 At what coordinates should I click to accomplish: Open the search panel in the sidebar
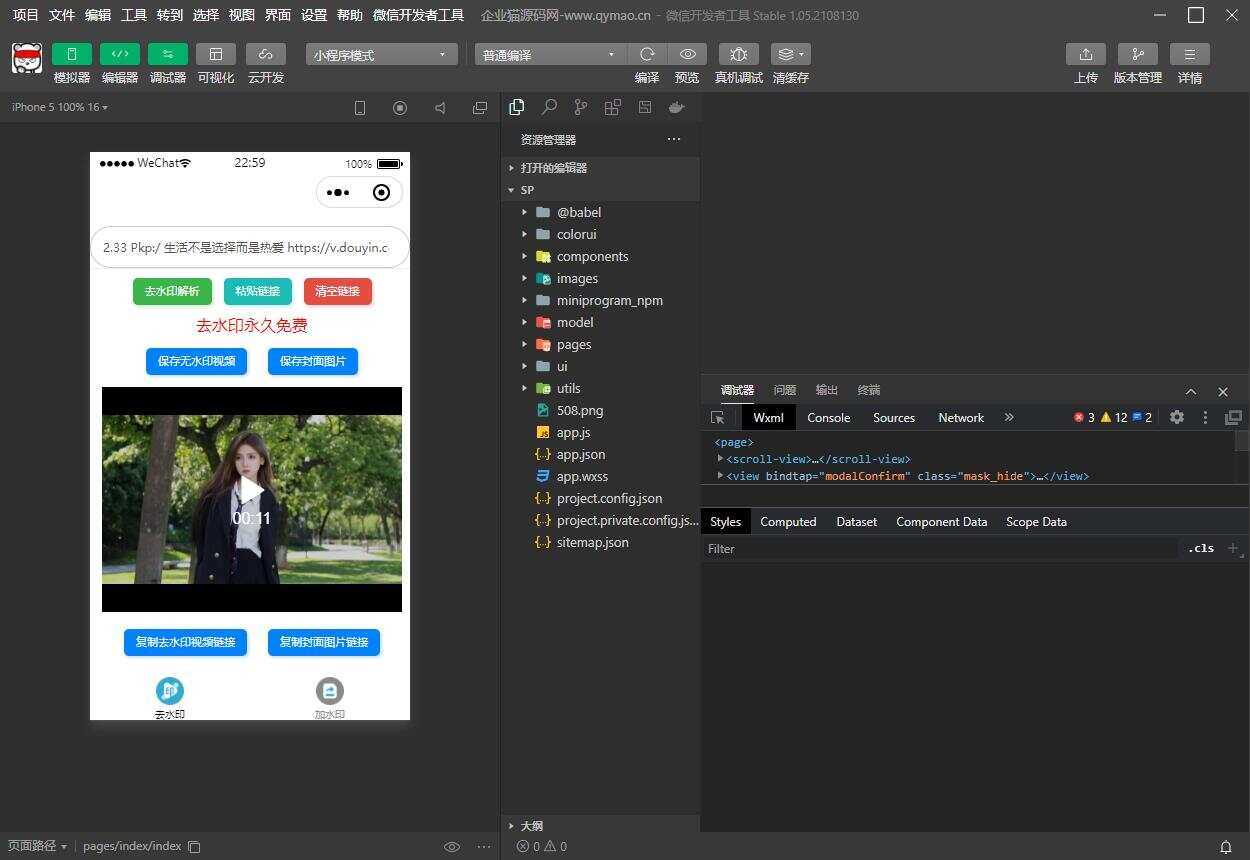(x=548, y=107)
